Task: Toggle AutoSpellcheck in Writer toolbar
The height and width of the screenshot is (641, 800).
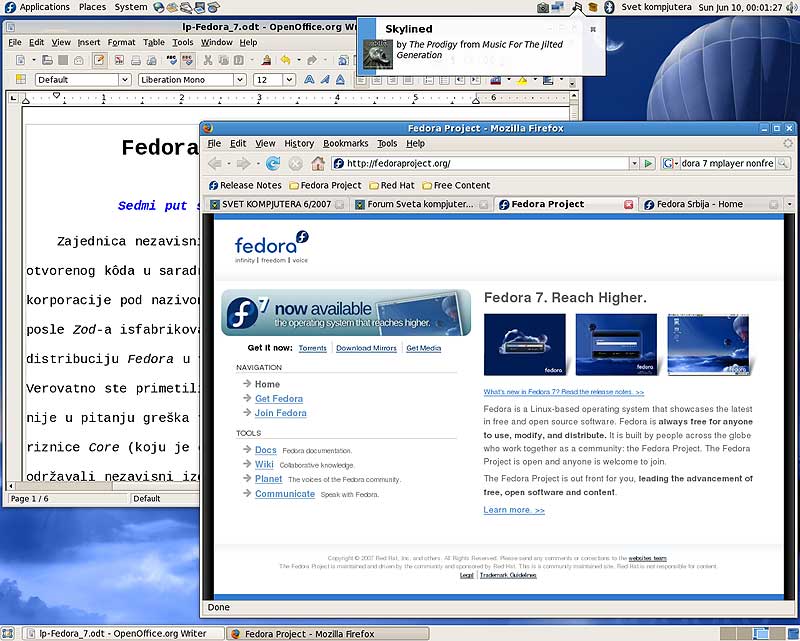Action: tap(188, 60)
